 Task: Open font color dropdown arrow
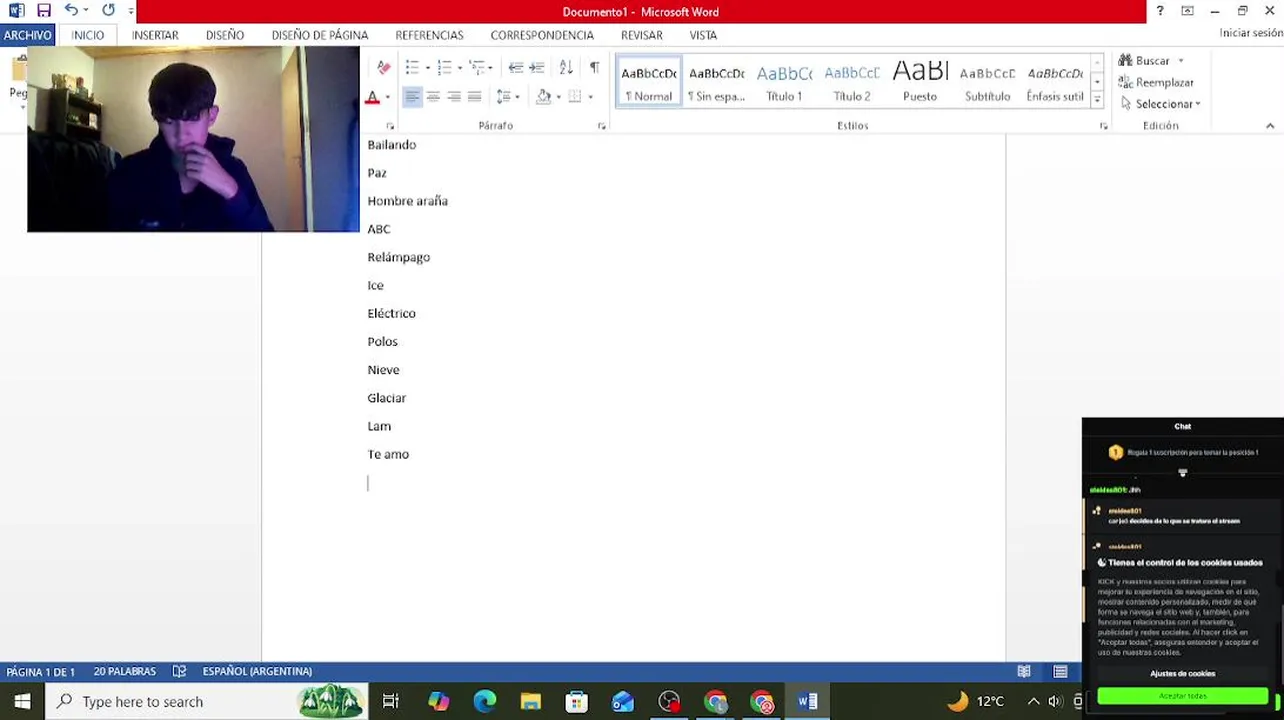[x=388, y=97]
